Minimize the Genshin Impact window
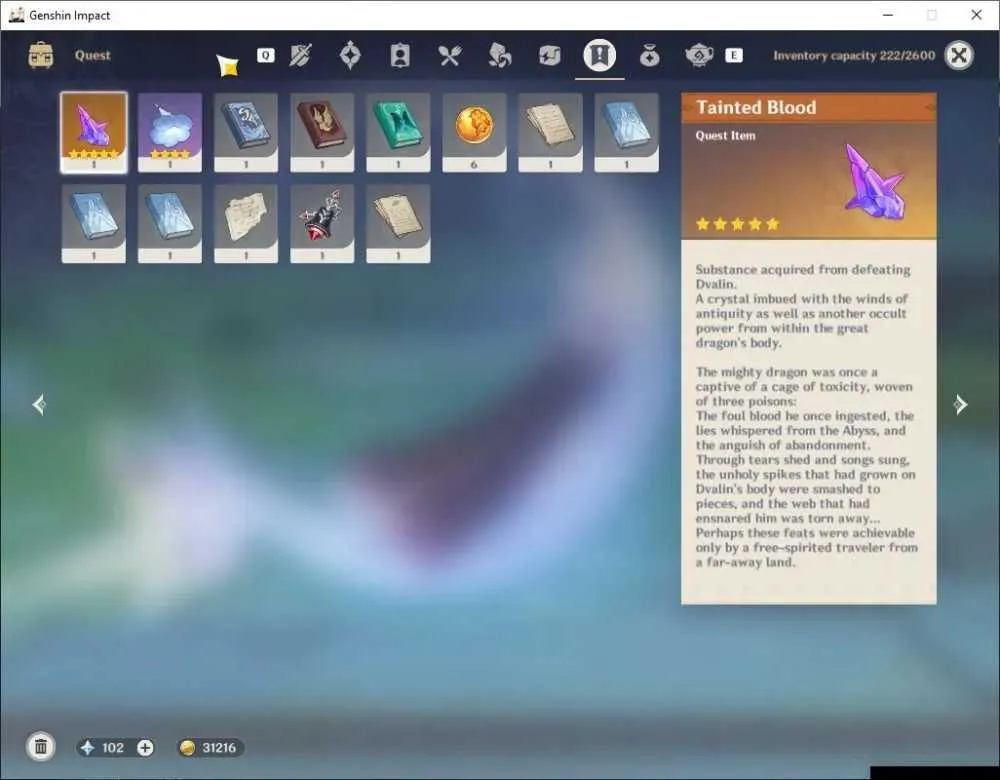The width and height of the screenshot is (1000, 780). pos(888,15)
